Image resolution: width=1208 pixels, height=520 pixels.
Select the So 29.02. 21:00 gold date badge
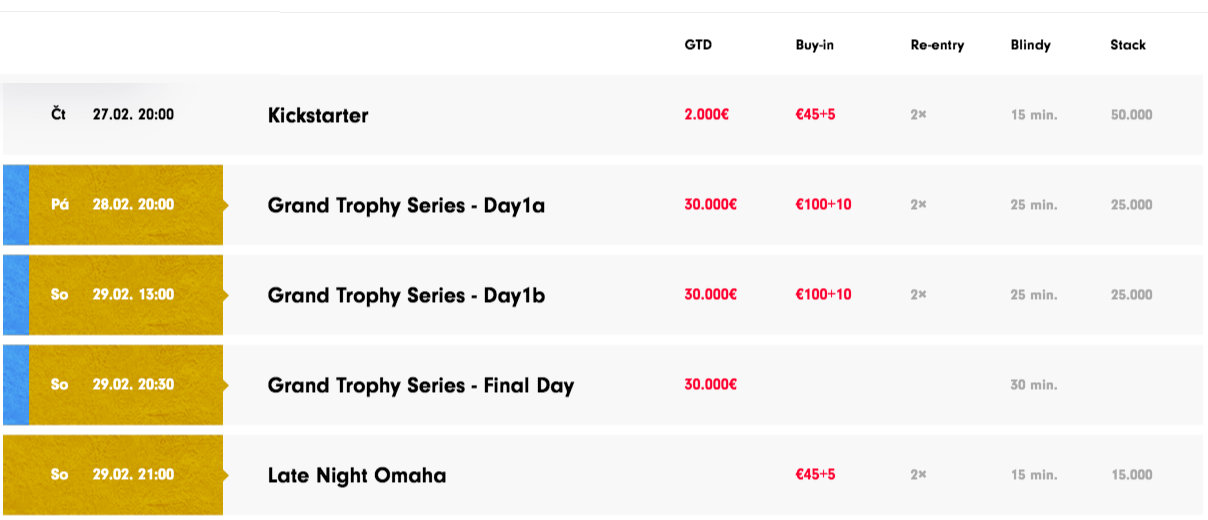(x=113, y=475)
